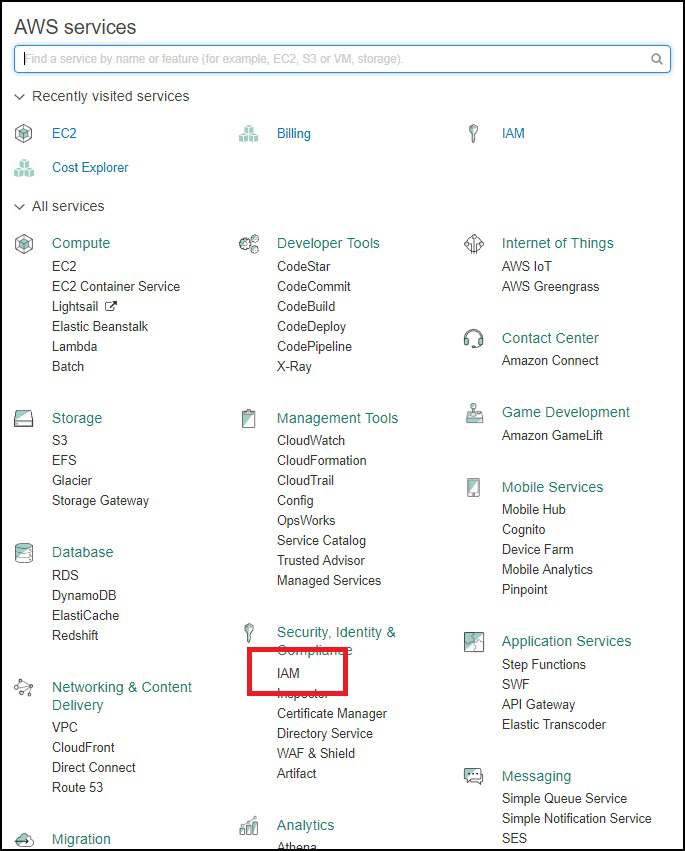Open API Gateway service

(x=538, y=705)
